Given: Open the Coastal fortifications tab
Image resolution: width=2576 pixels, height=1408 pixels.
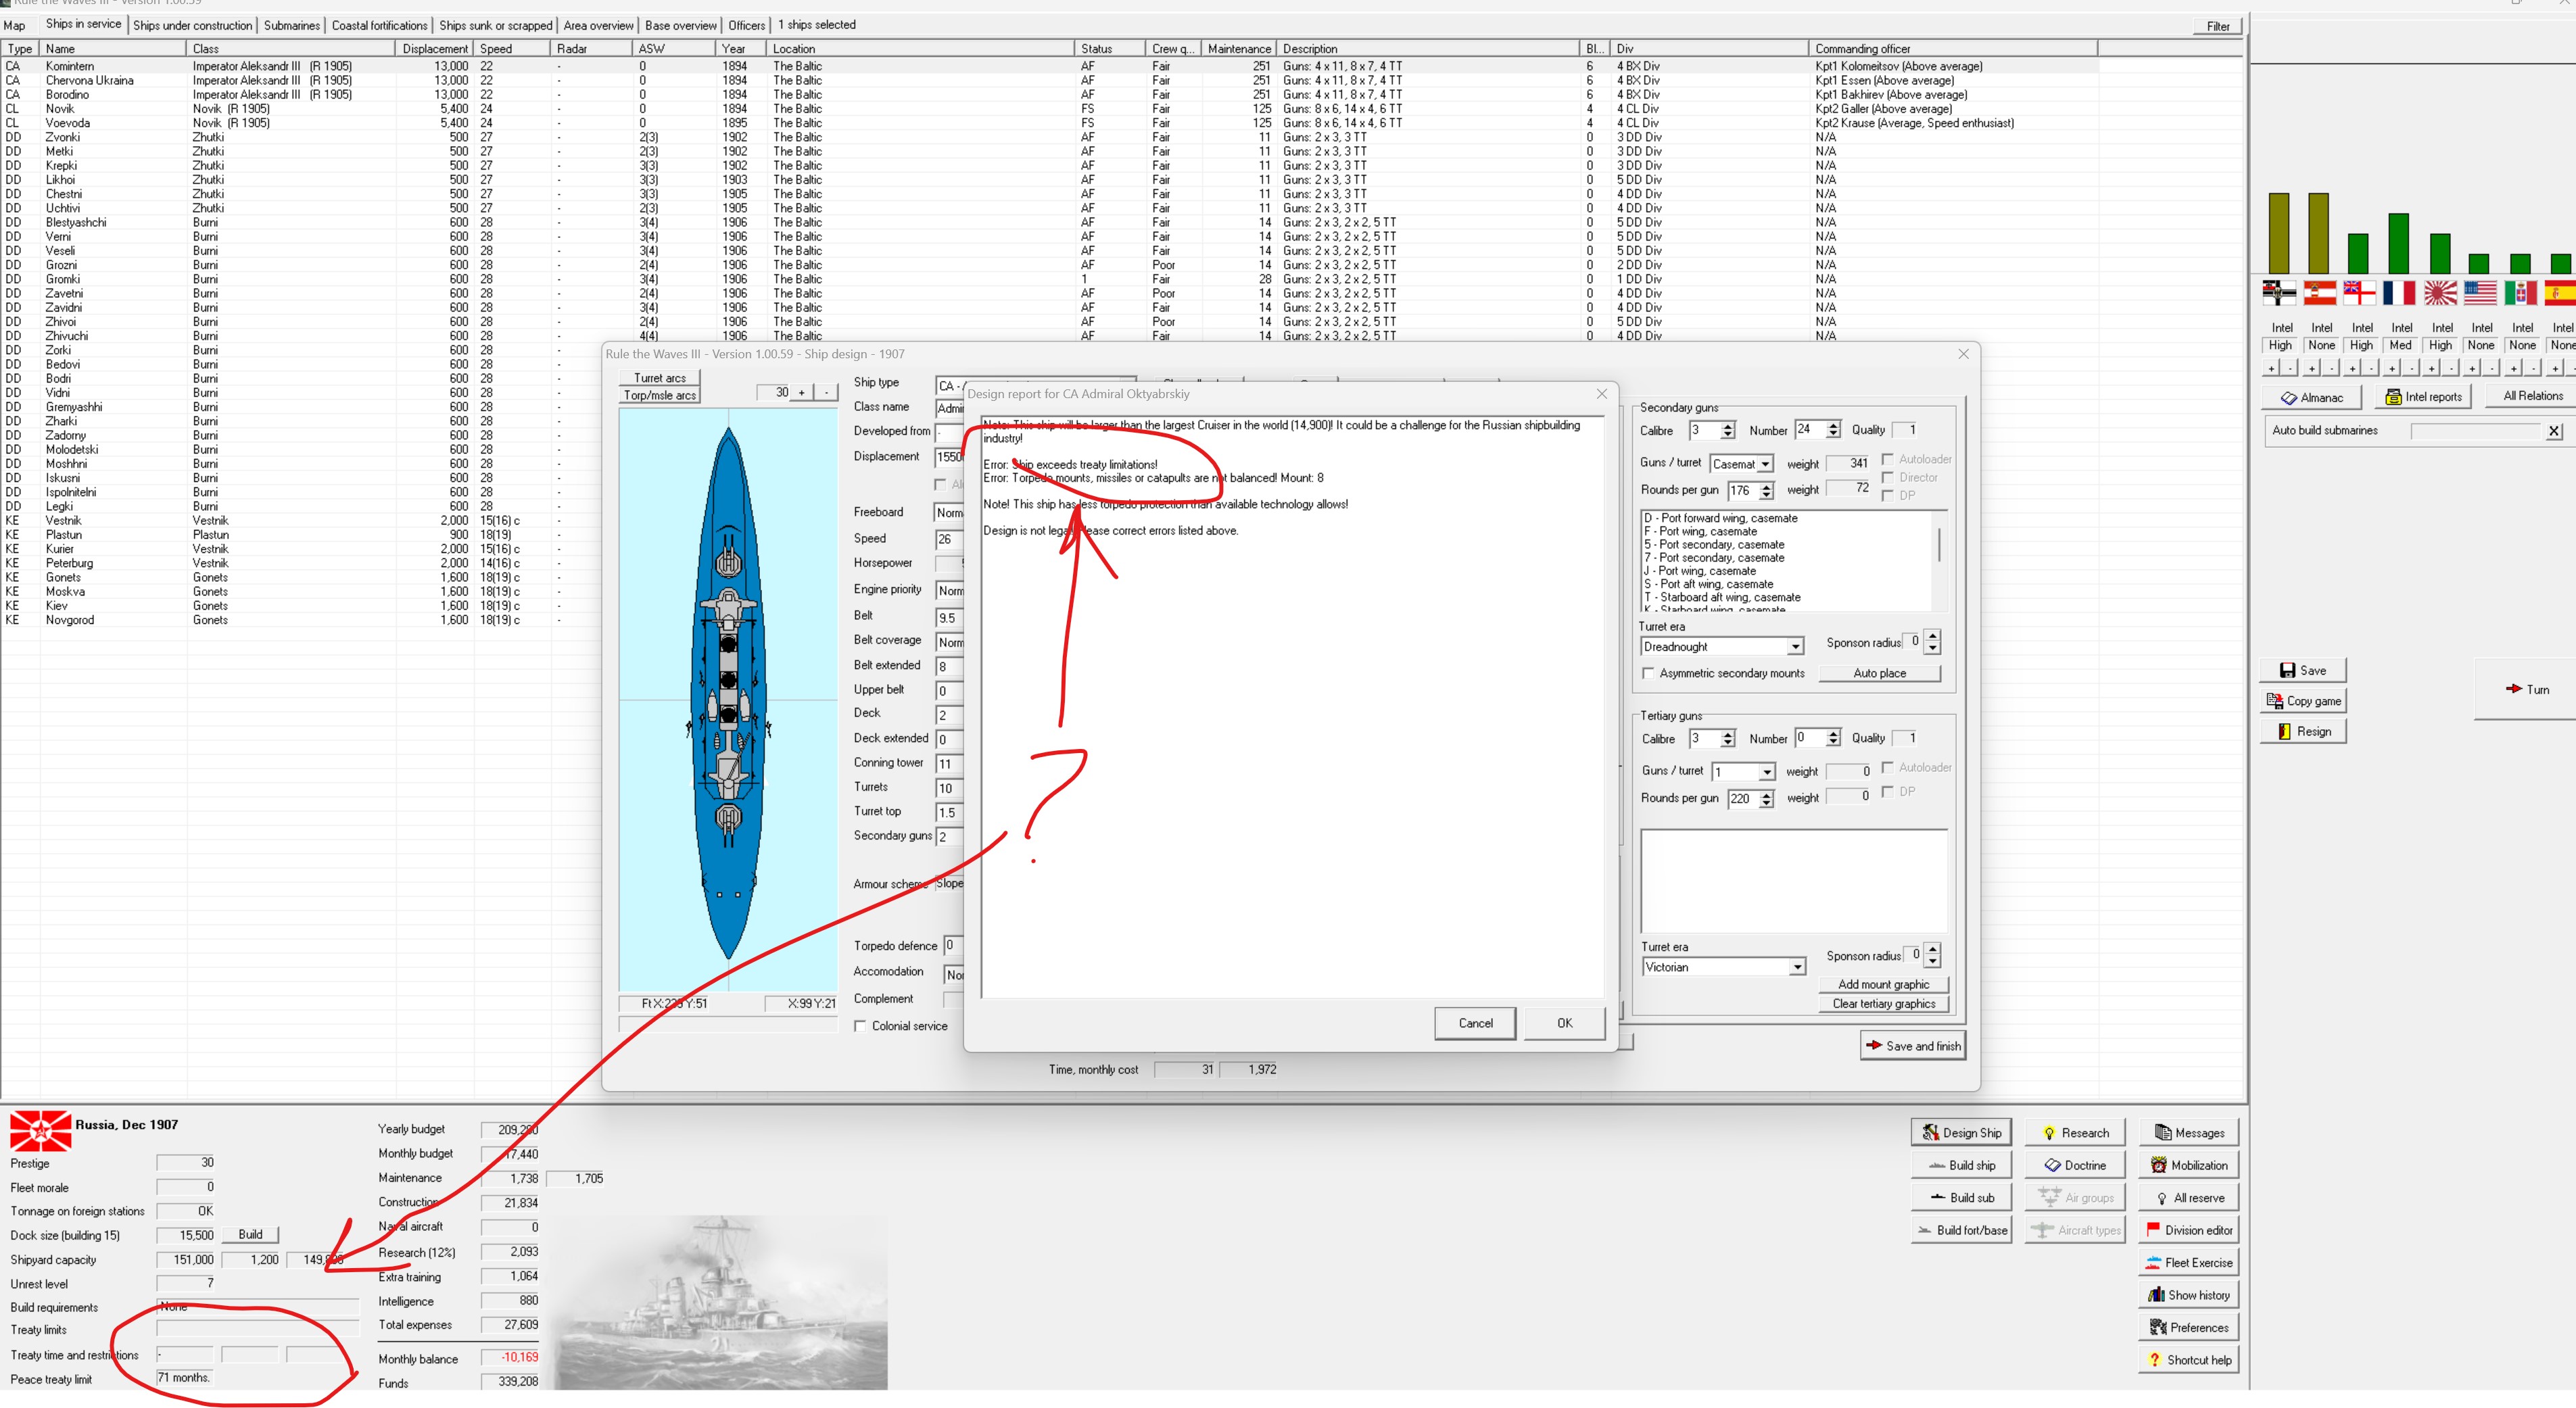Looking at the screenshot, I should point(379,25).
